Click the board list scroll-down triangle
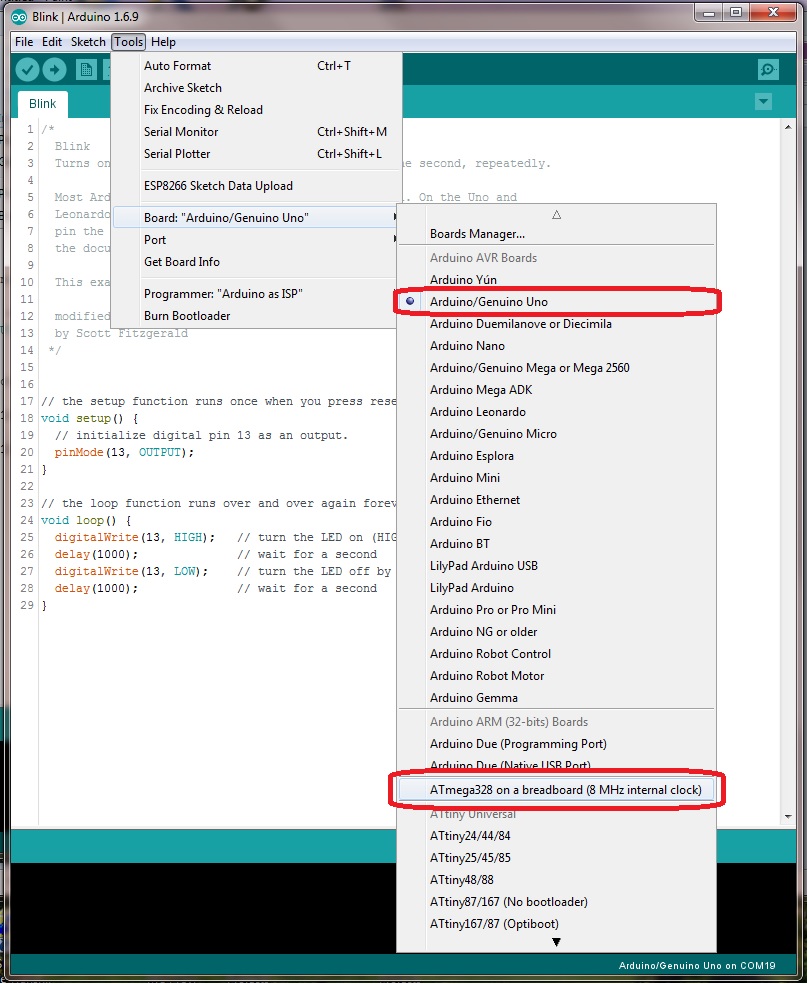Viewport: 809px width, 984px height. point(557,942)
